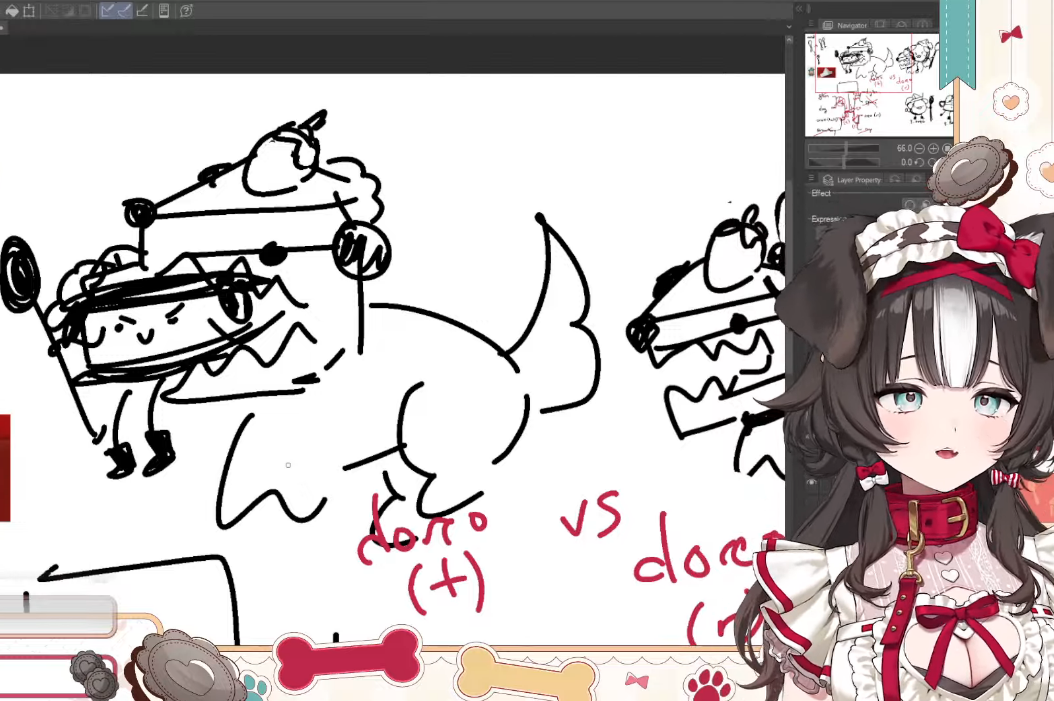Select the Layer Property tab

tap(852, 179)
